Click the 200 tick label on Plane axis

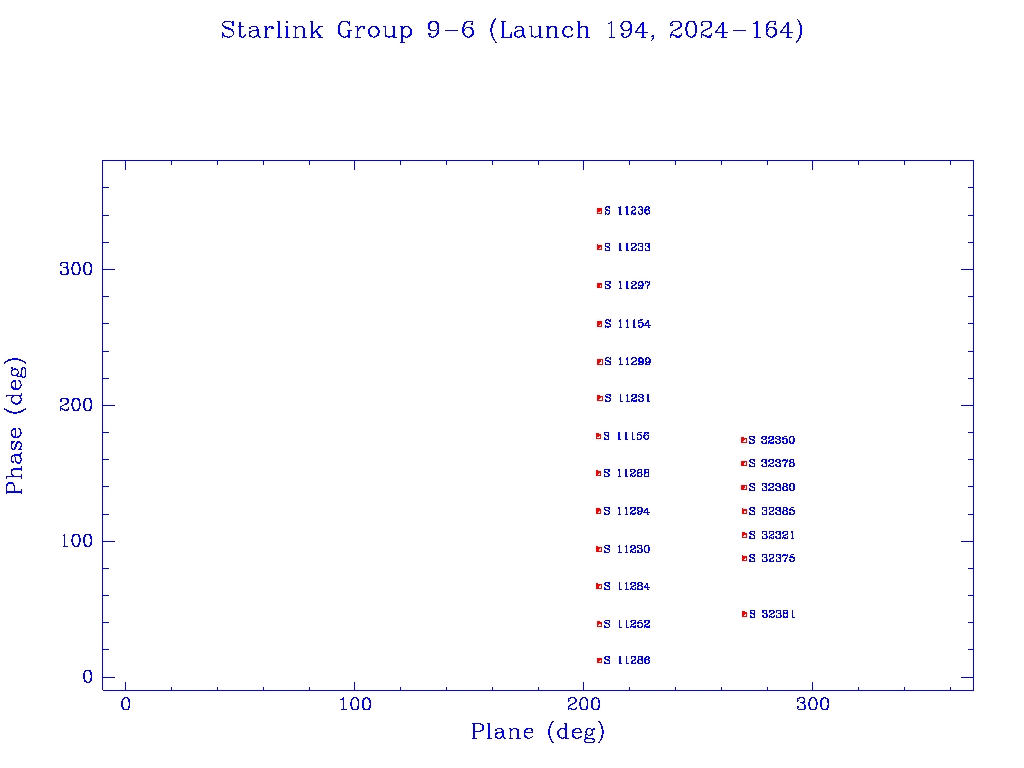[x=584, y=704]
